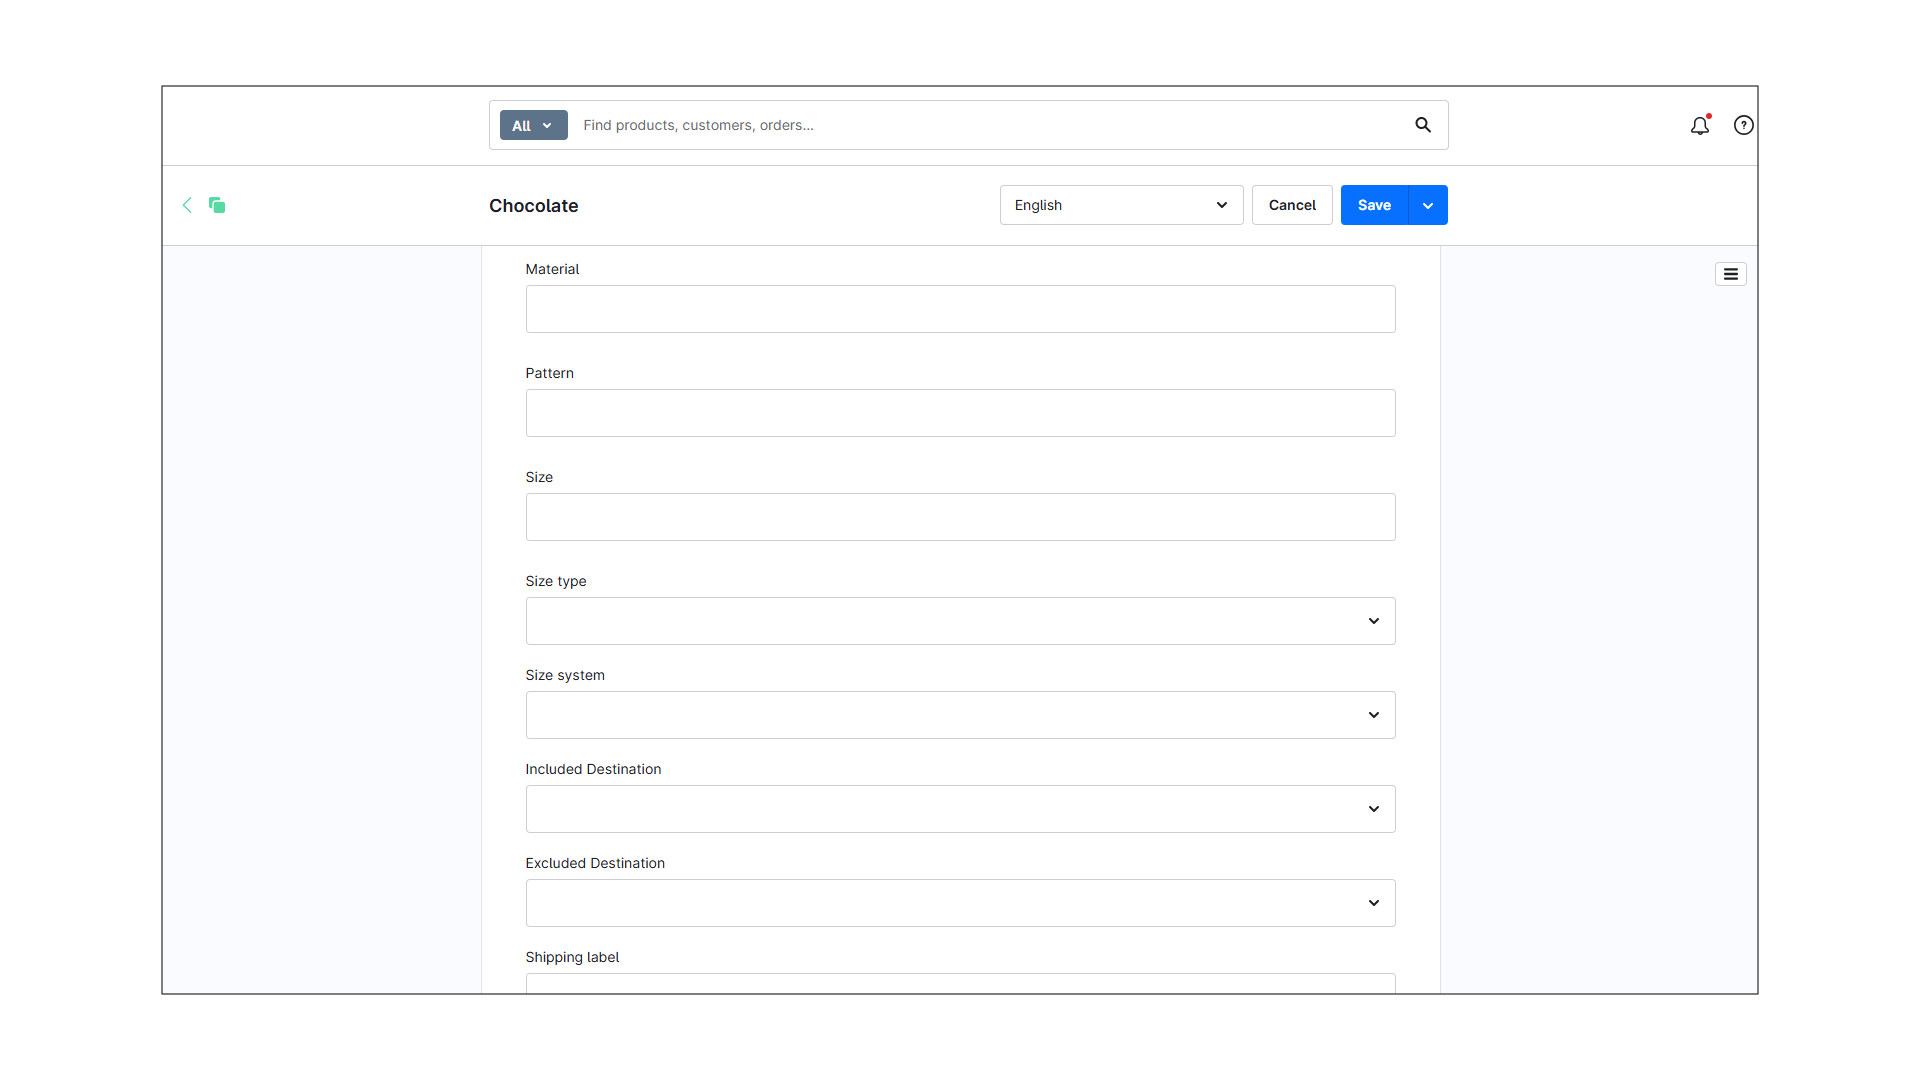The image size is (1920, 1080).
Task: Click the search magnifier icon
Action: point(1422,125)
